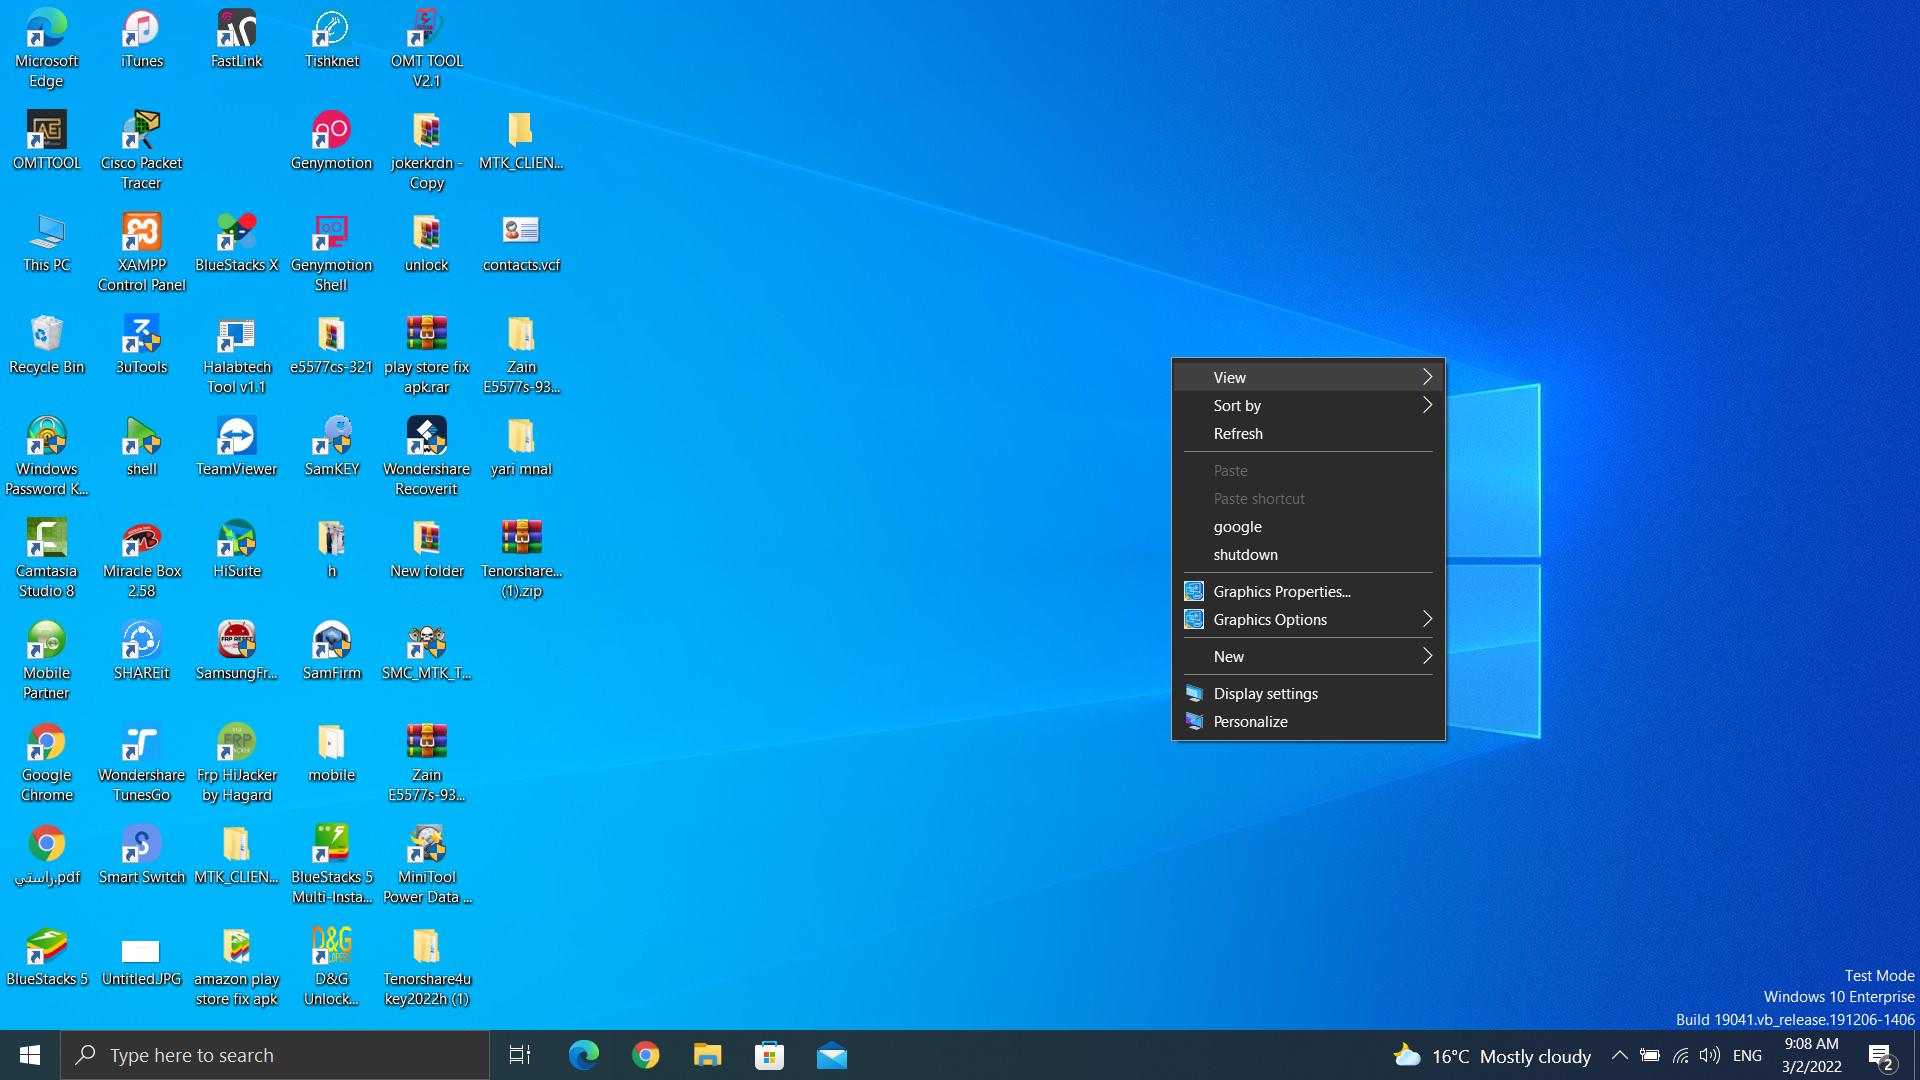This screenshot has height=1080, width=1920.
Task: Click the taskbar search box
Action: 275,1055
